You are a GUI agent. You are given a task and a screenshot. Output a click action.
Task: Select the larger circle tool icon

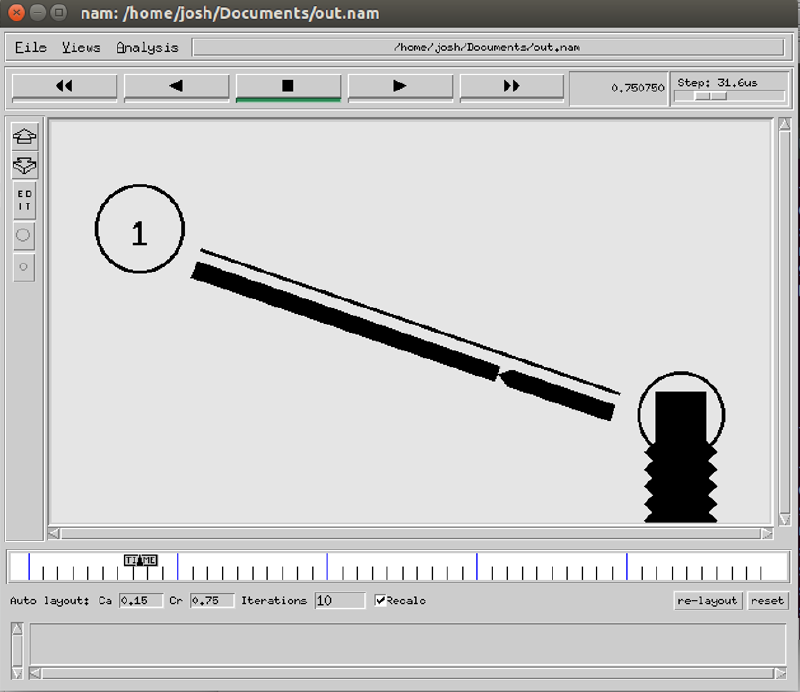pyautogui.click(x=24, y=236)
